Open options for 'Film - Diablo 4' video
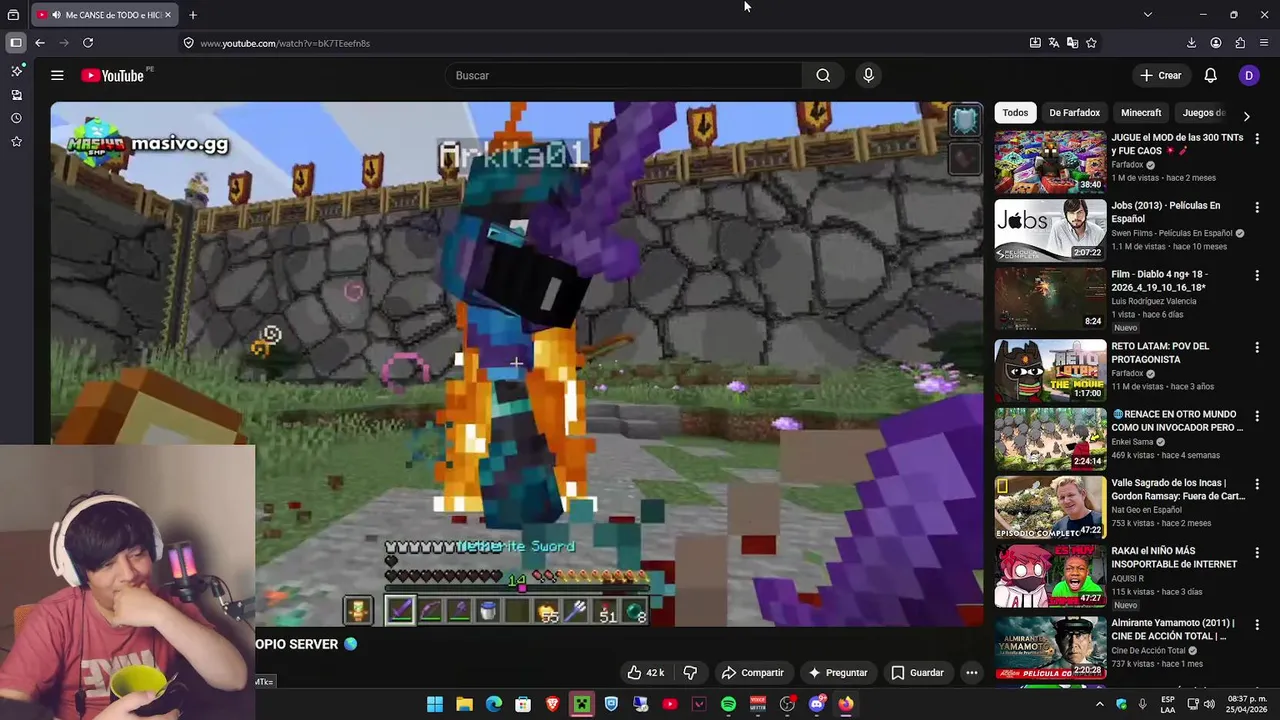 pos(1257,275)
